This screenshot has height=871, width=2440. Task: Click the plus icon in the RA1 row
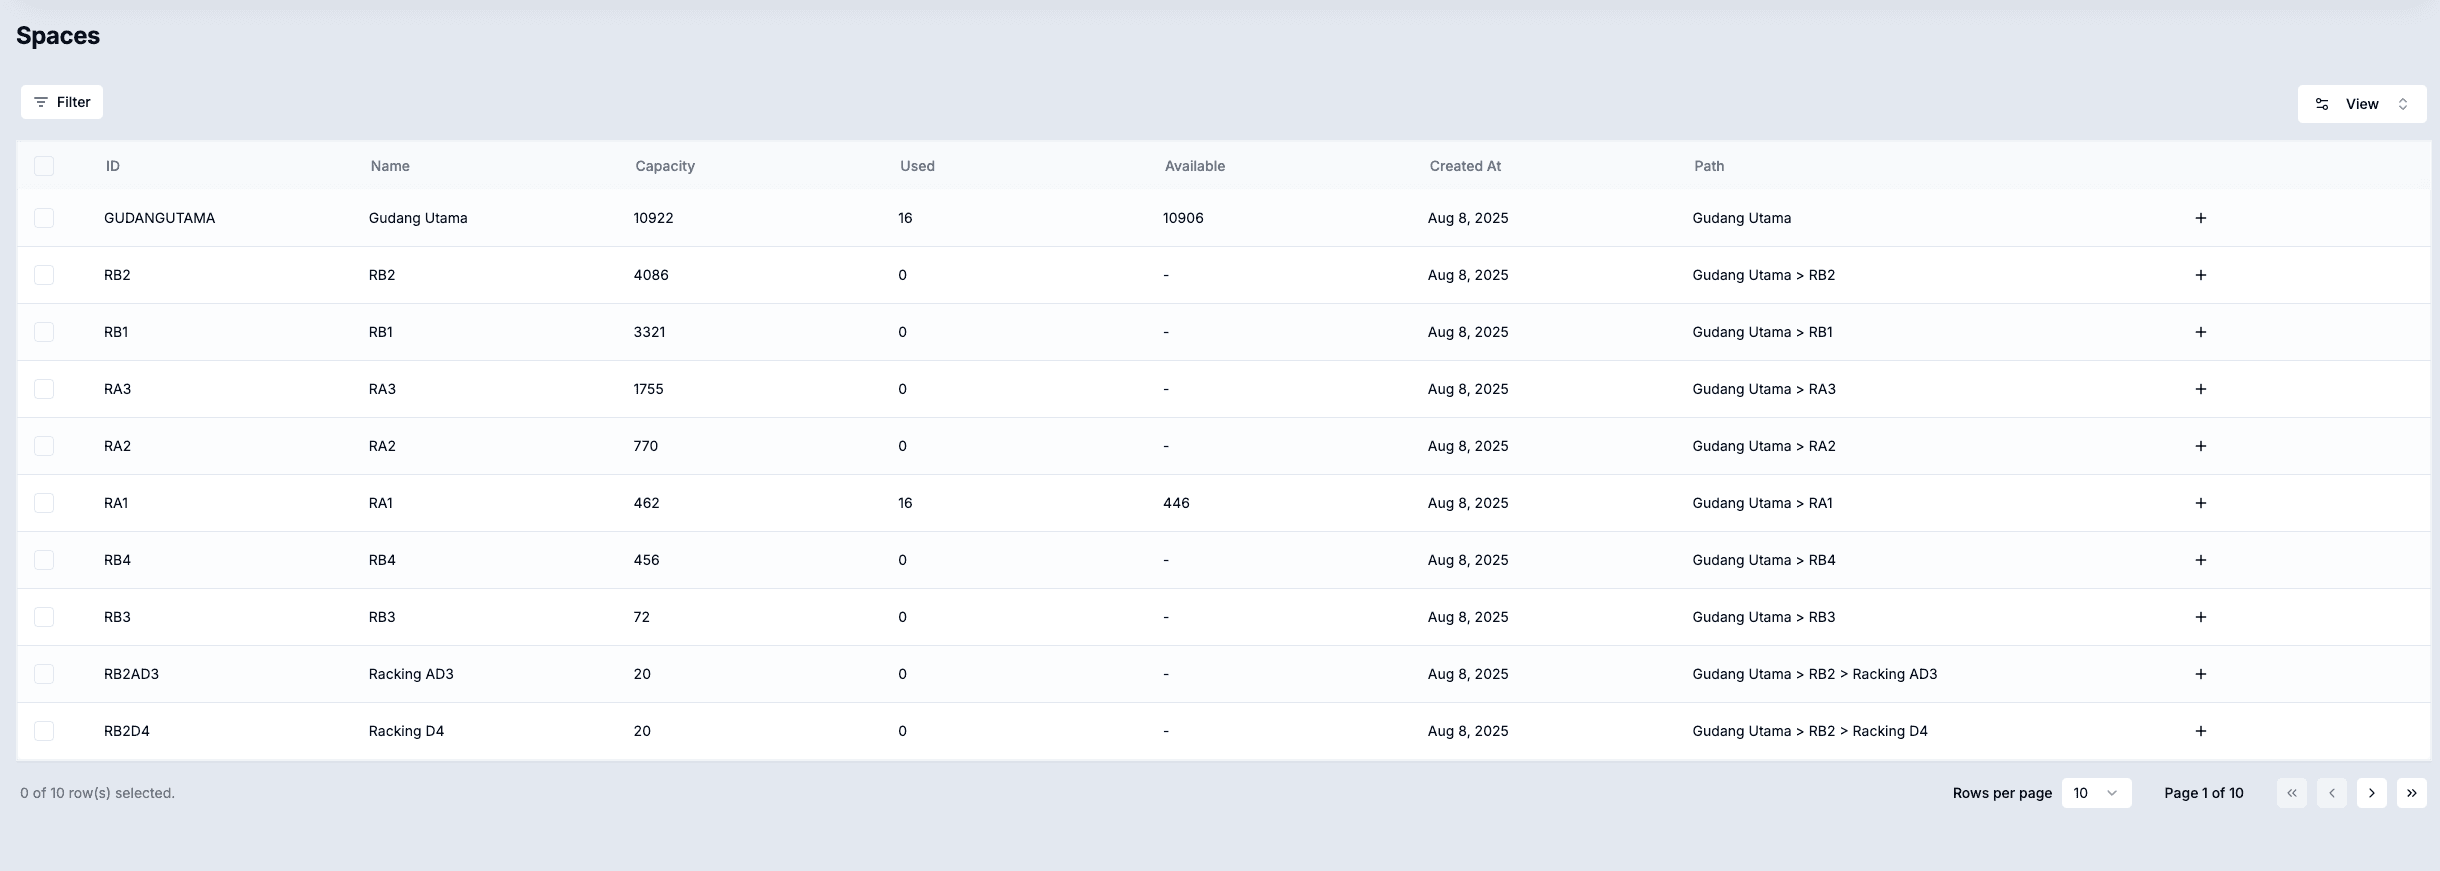click(x=2200, y=503)
